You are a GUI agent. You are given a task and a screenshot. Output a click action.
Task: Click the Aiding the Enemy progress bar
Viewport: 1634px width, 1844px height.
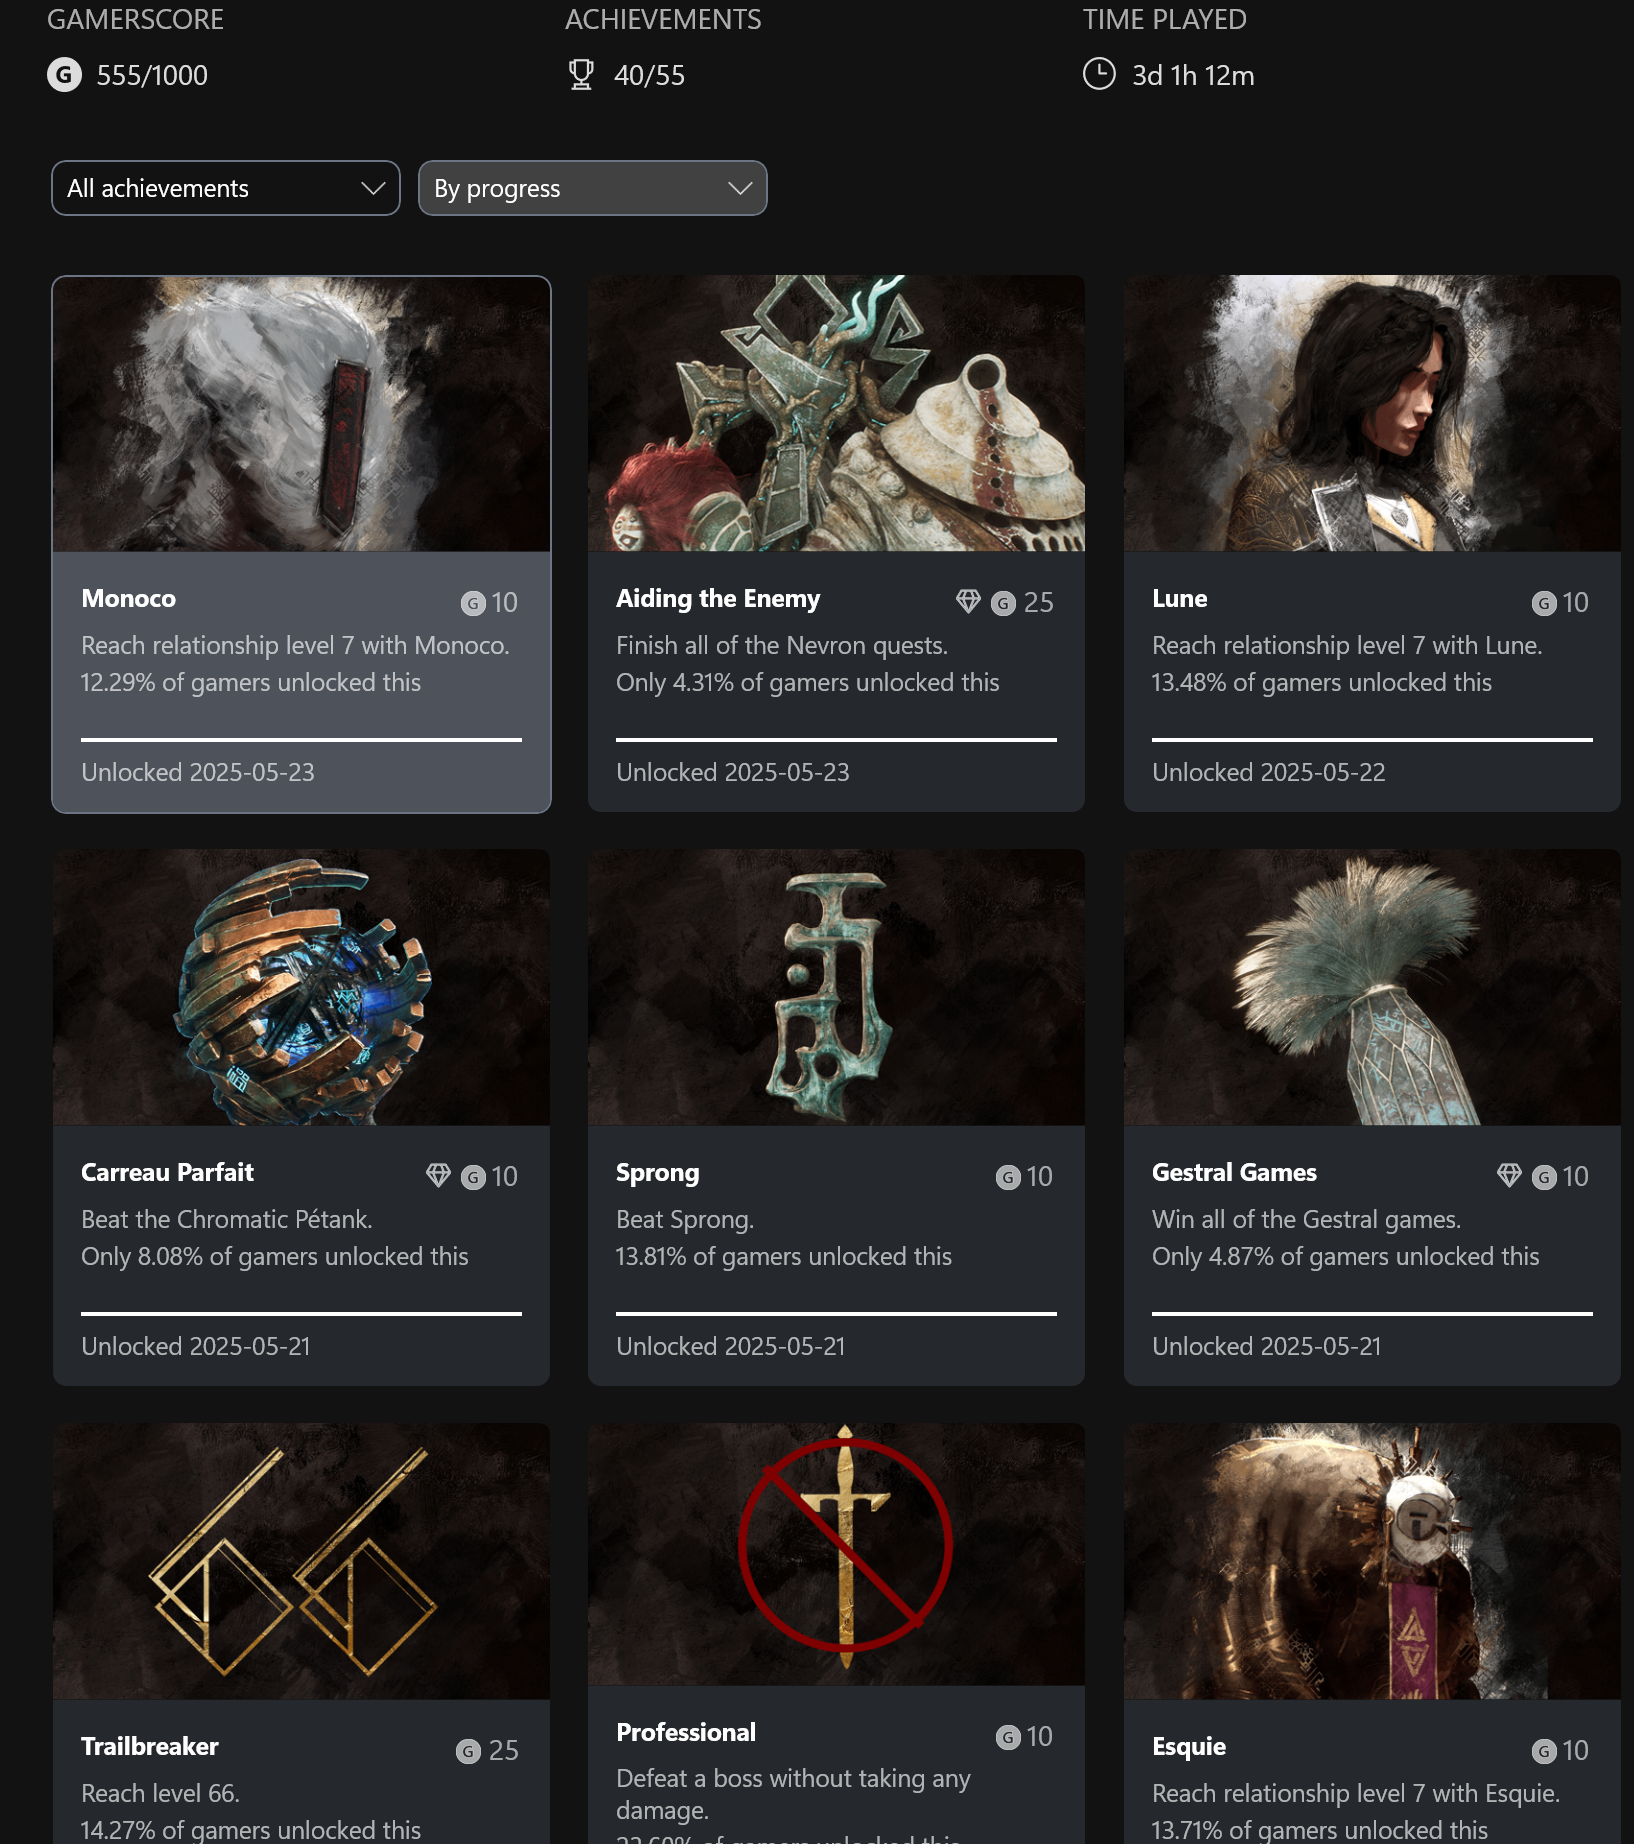click(836, 740)
